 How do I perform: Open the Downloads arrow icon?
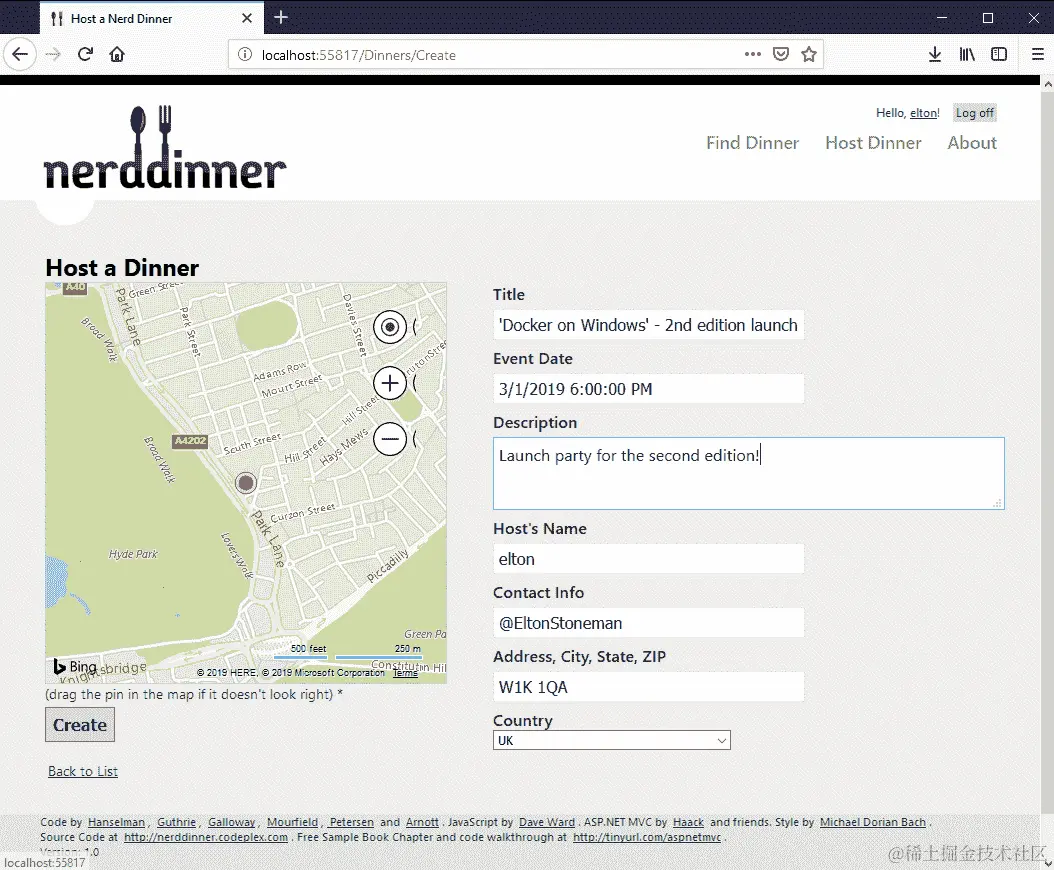(934, 54)
